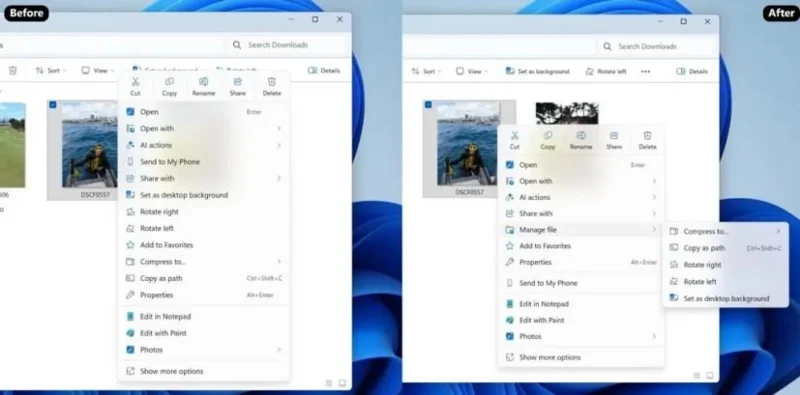Open the View dropdown in the After window

tap(472, 71)
